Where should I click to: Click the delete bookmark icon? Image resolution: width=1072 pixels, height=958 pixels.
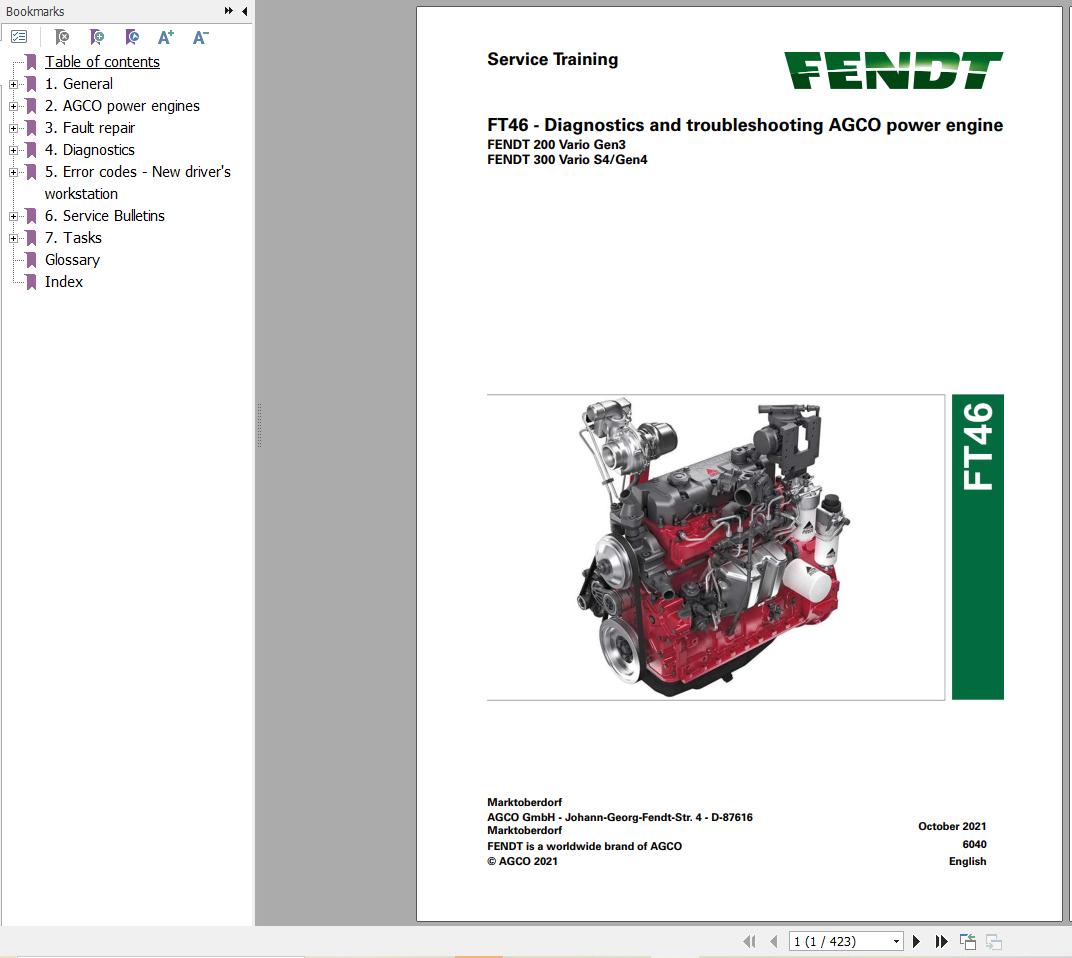pyautogui.click(x=61, y=37)
